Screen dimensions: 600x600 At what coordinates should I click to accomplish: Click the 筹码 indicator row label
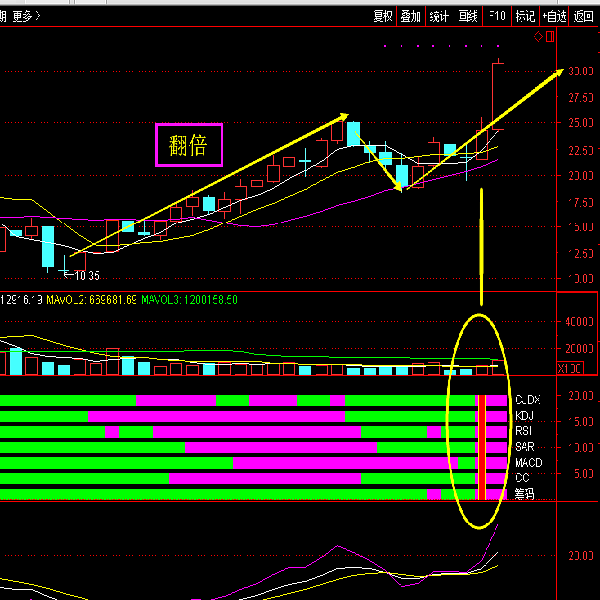tap(524, 495)
